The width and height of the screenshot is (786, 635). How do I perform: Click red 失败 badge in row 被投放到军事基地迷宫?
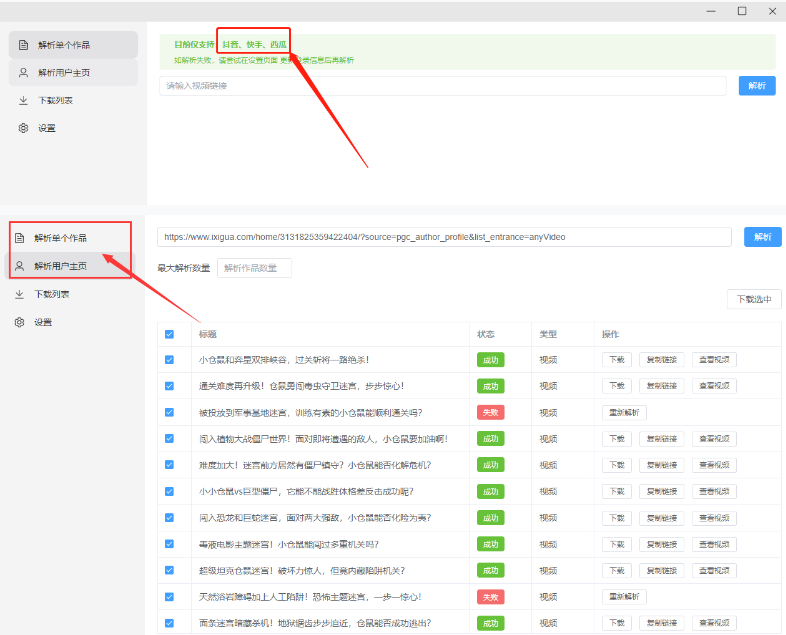click(490, 412)
